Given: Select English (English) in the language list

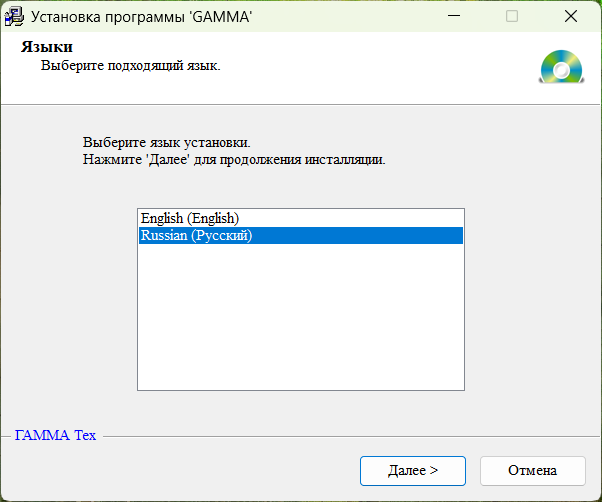Looking at the screenshot, I should [x=190, y=218].
